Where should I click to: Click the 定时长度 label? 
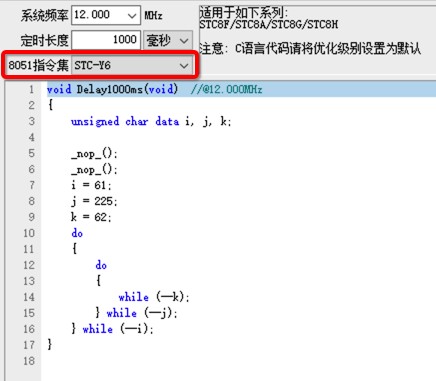click(x=44, y=40)
